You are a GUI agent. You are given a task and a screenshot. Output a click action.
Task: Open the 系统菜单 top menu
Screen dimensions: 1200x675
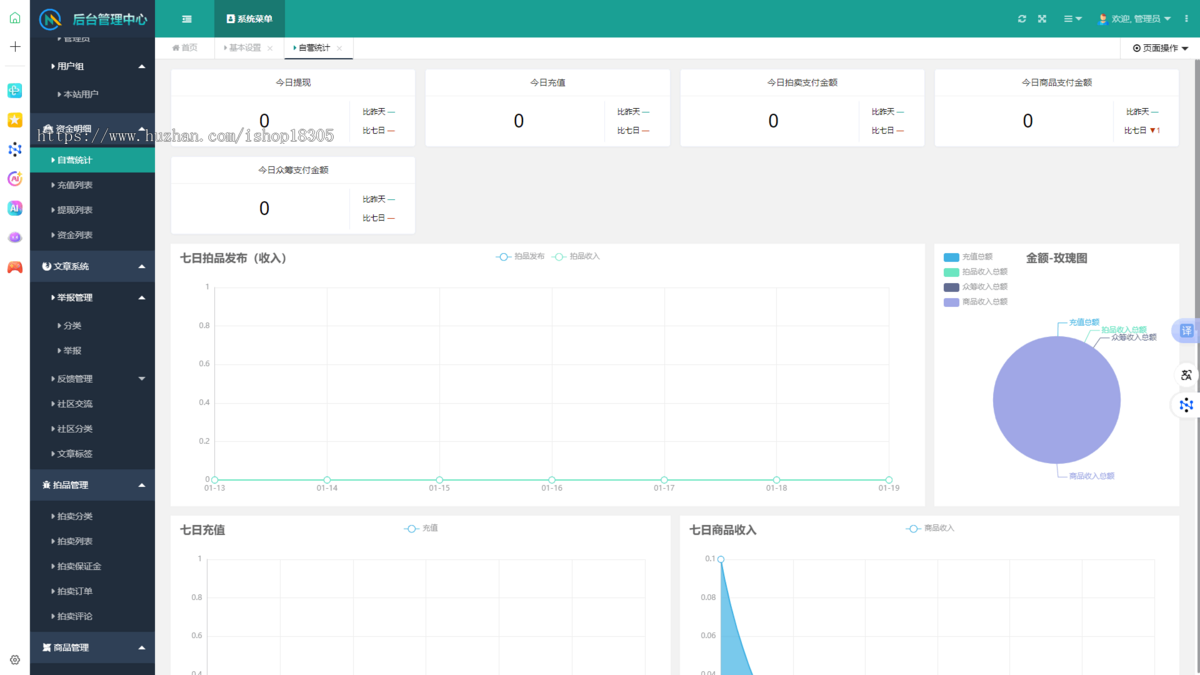tap(249, 19)
